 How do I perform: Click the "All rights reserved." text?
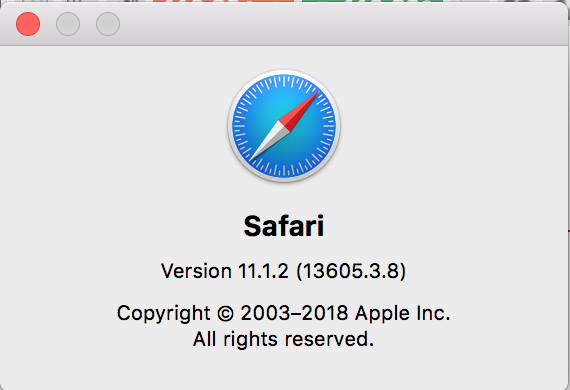[x=284, y=339]
